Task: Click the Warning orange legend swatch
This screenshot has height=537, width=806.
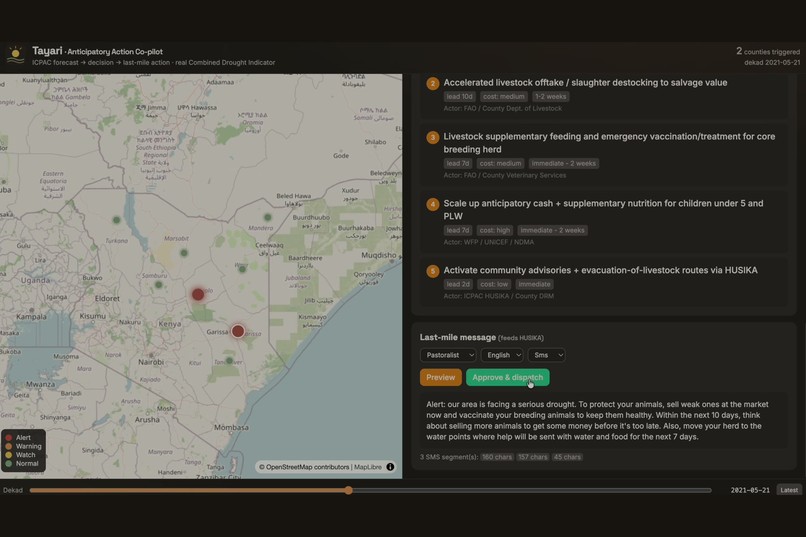Action: coord(9,447)
